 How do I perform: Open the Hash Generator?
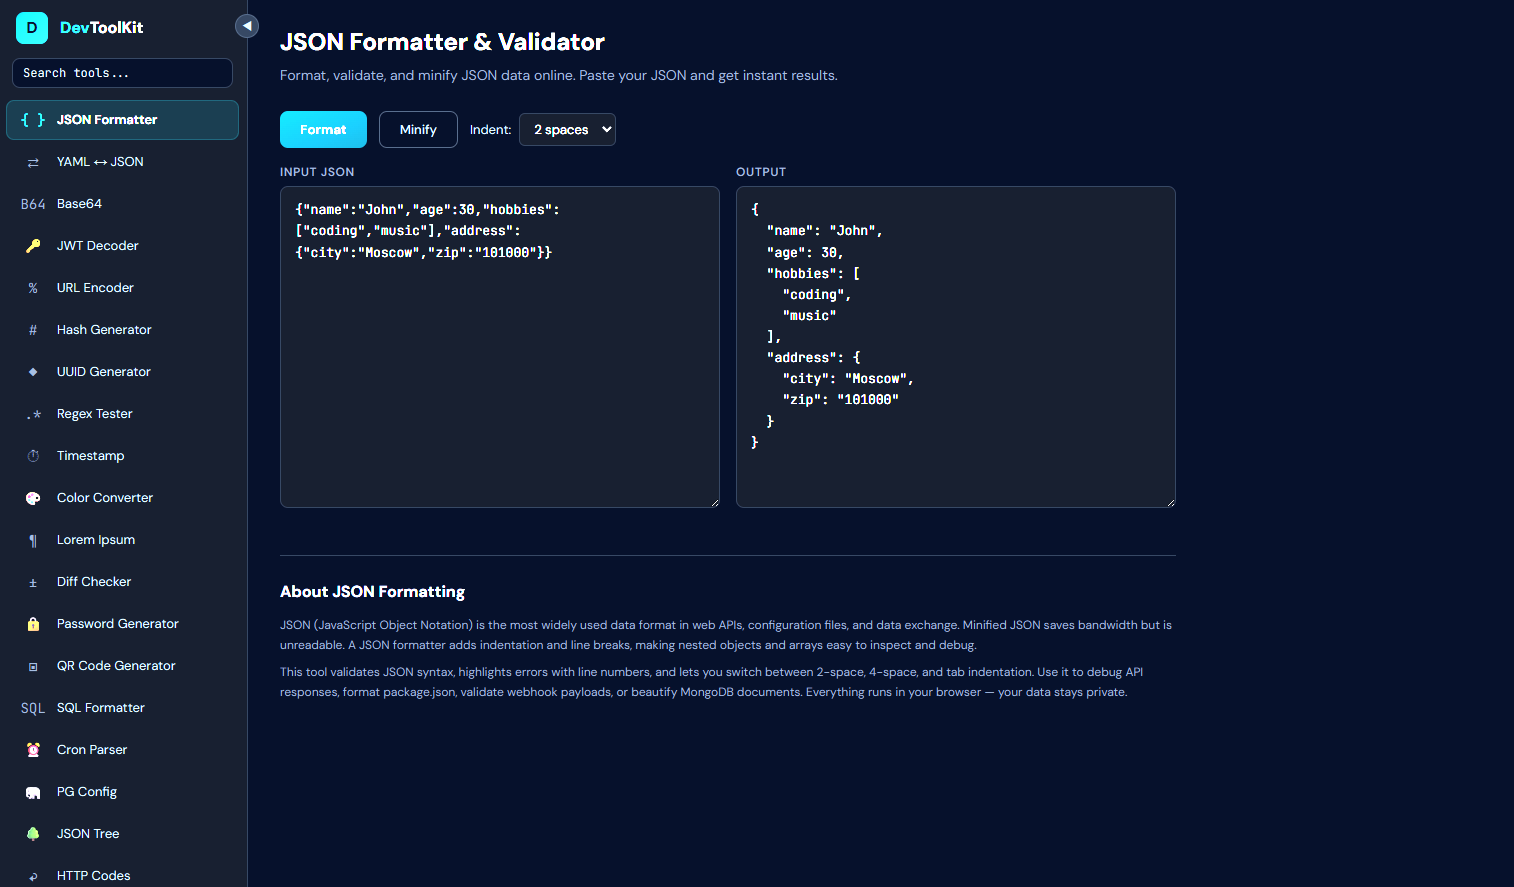point(104,329)
